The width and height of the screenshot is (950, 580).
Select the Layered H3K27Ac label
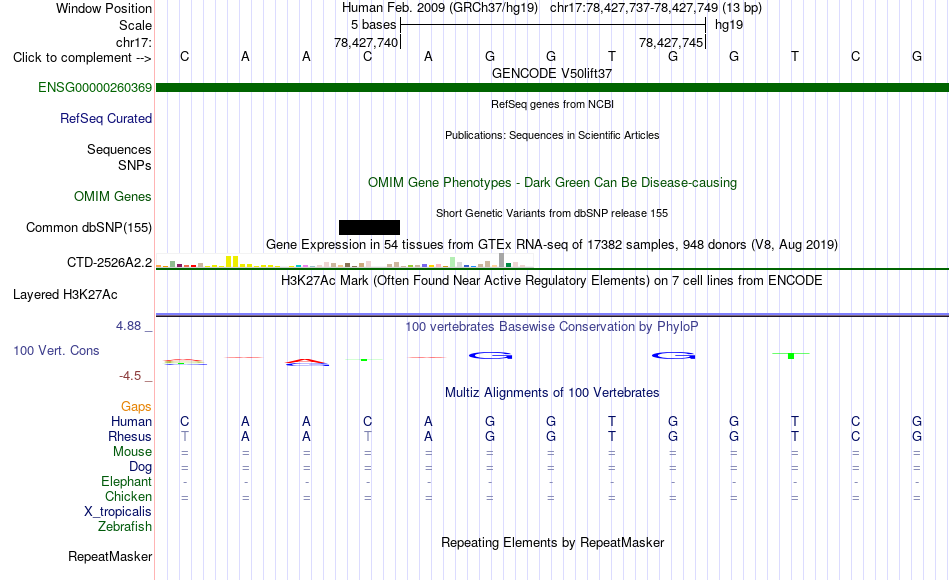pos(65,295)
